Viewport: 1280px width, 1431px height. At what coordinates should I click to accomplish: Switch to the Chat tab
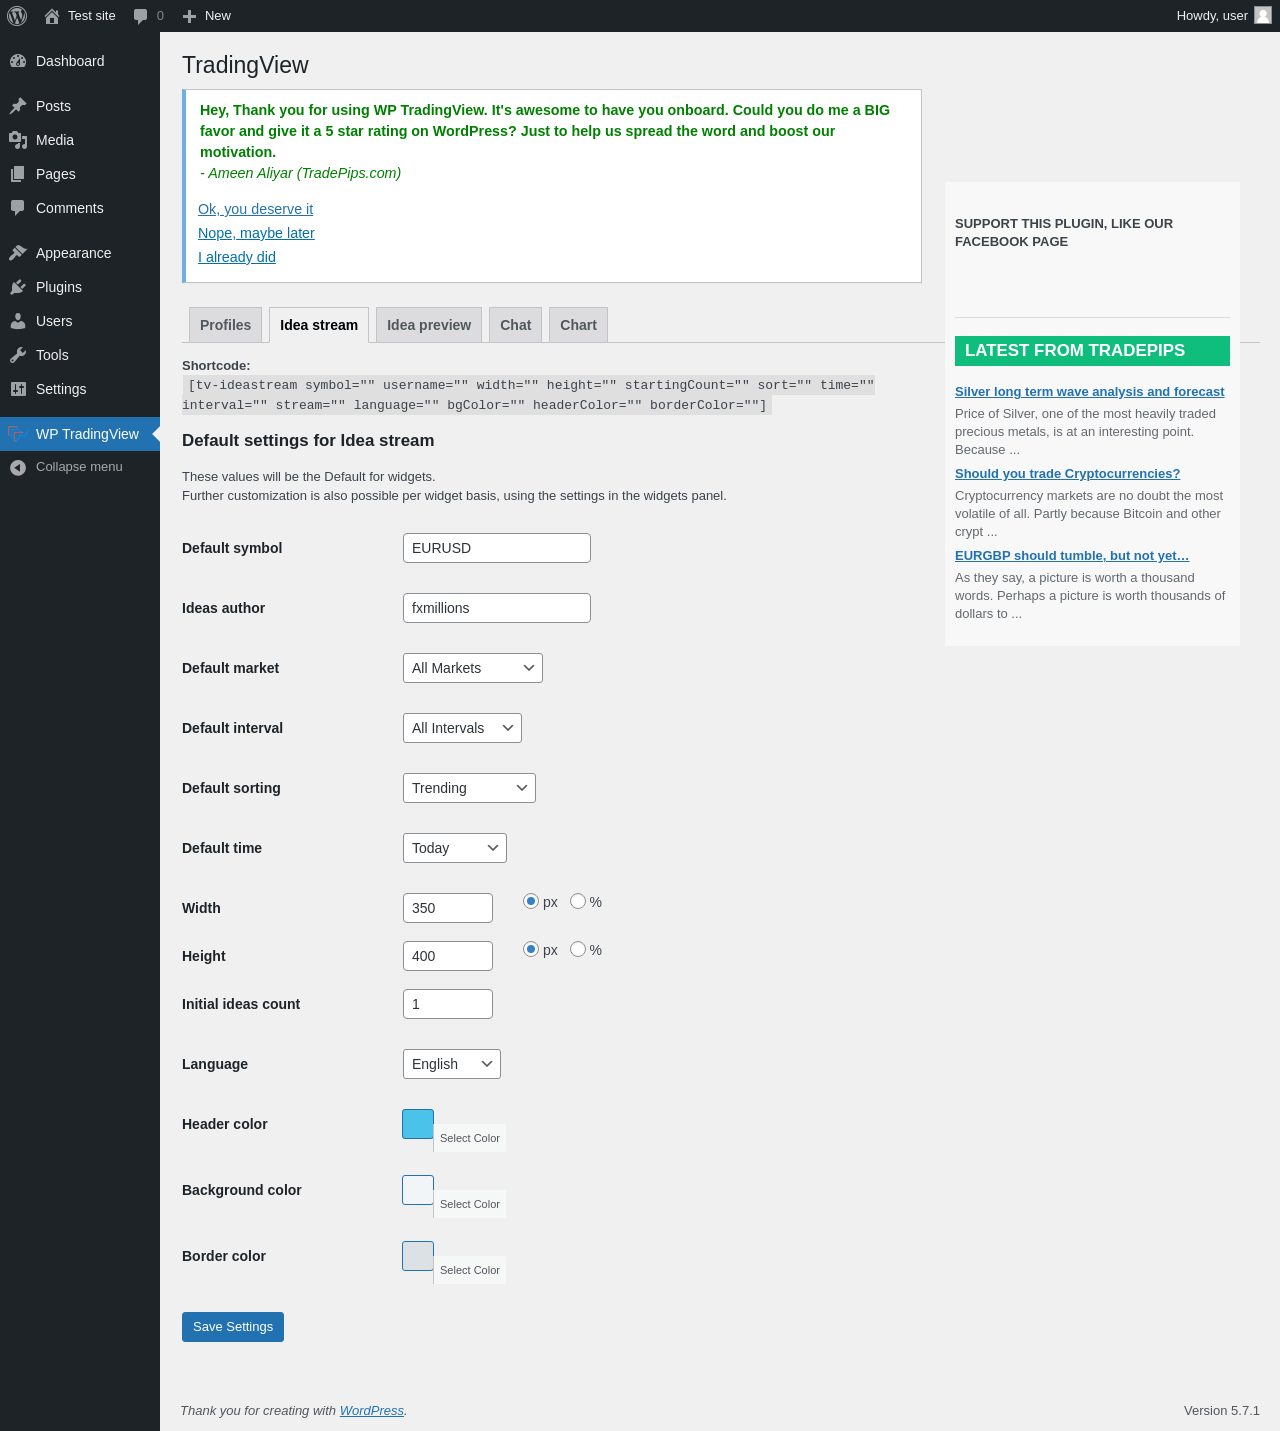(516, 325)
